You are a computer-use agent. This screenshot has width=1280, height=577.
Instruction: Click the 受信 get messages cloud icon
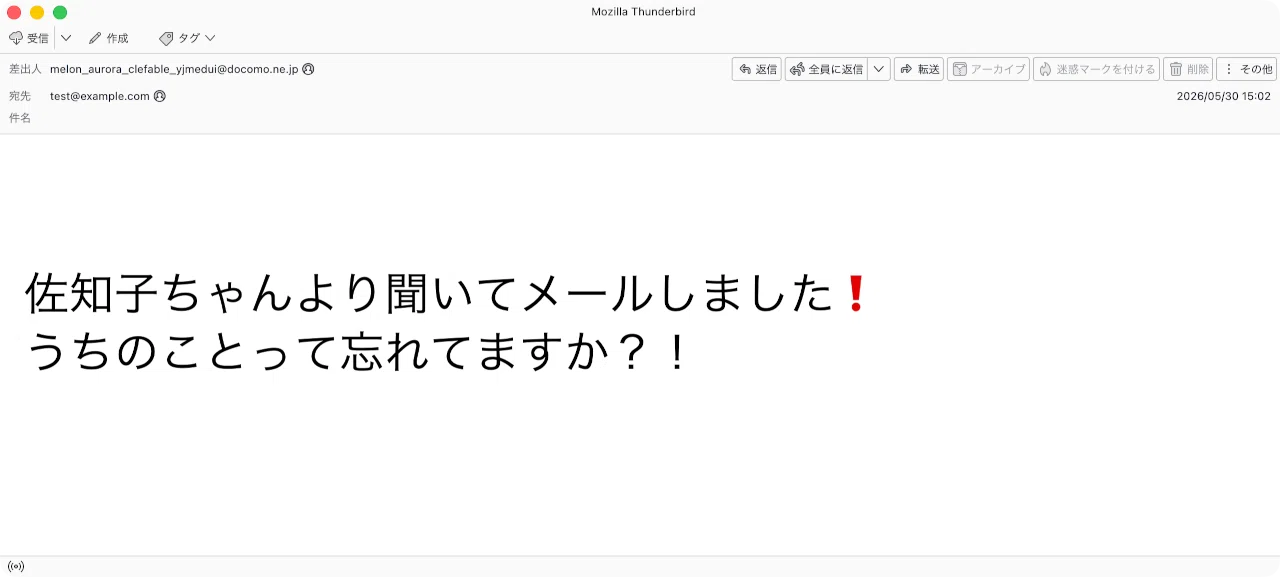click(16, 38)
